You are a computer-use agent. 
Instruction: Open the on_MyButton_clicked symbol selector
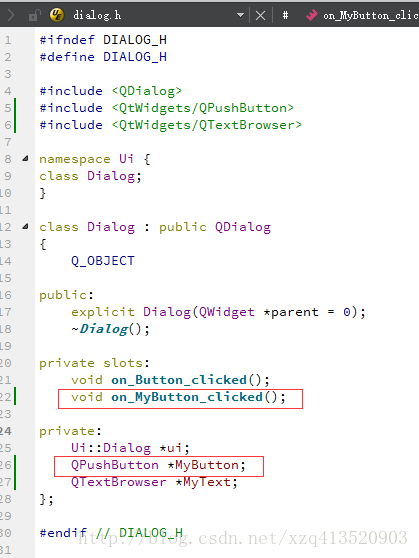click(371, 15)
